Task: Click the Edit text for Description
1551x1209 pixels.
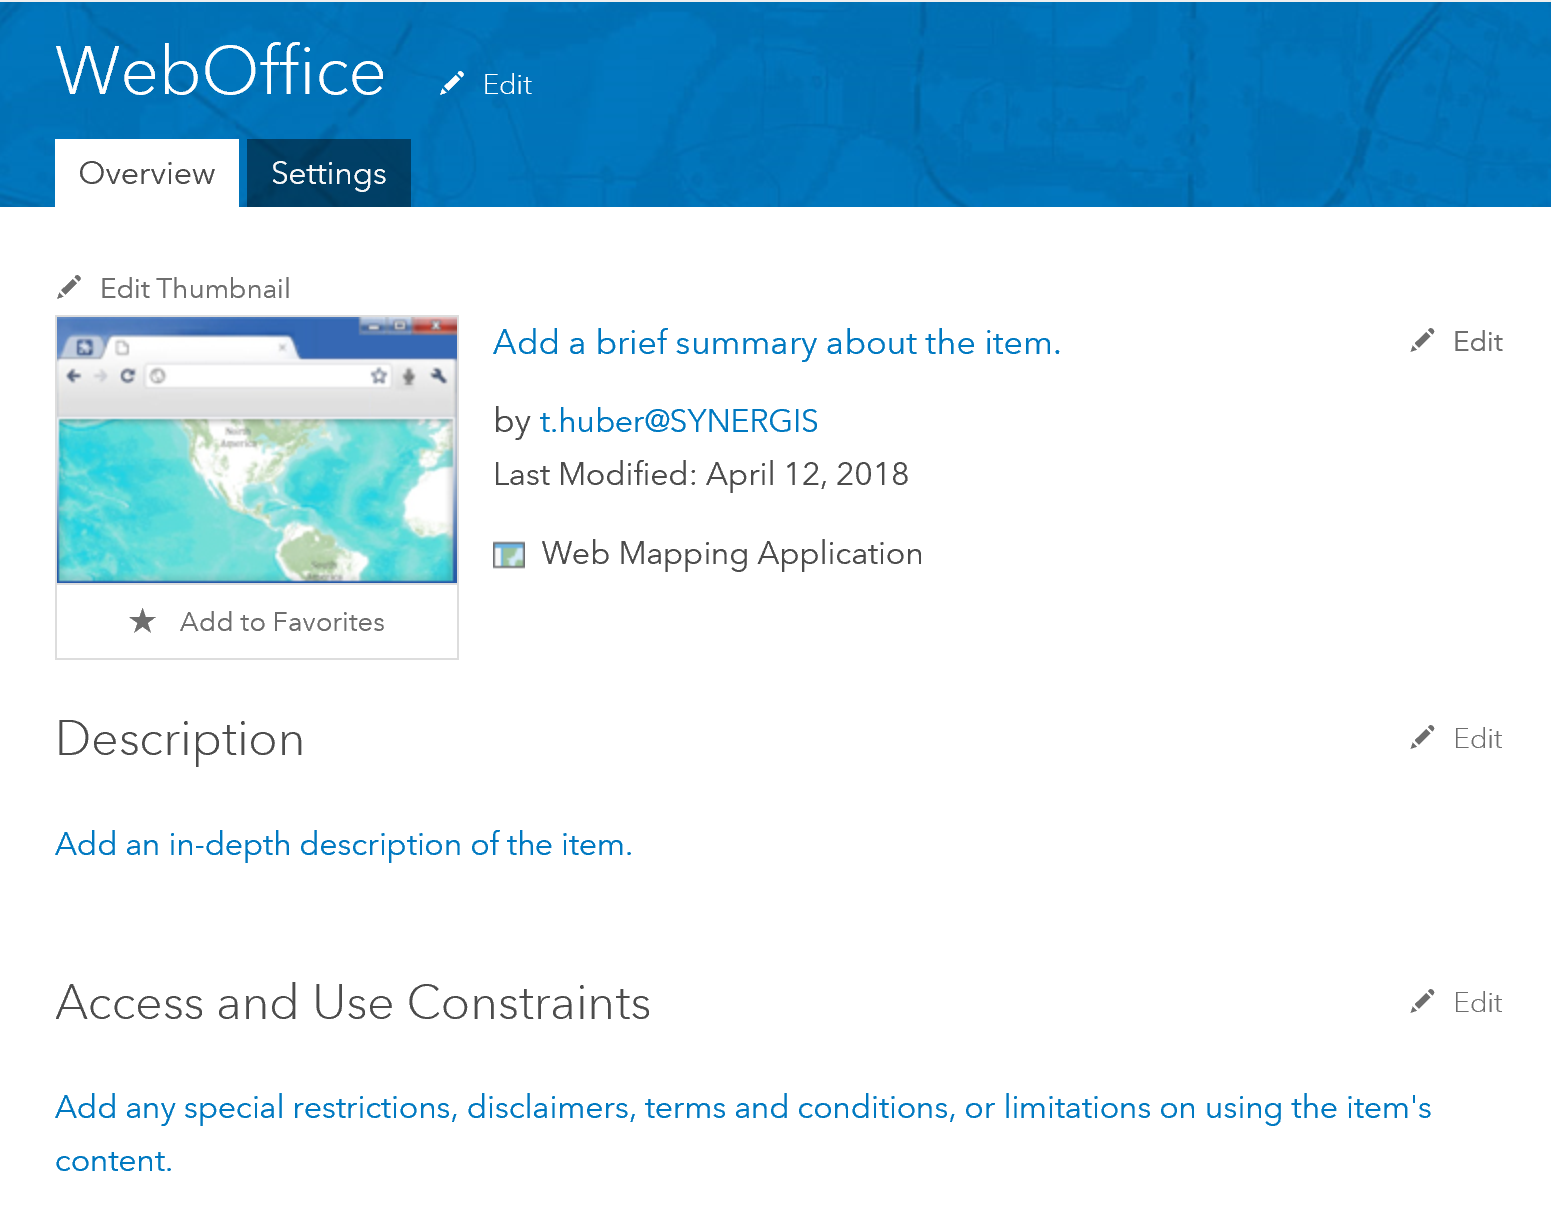Action: pos(1477,739)
